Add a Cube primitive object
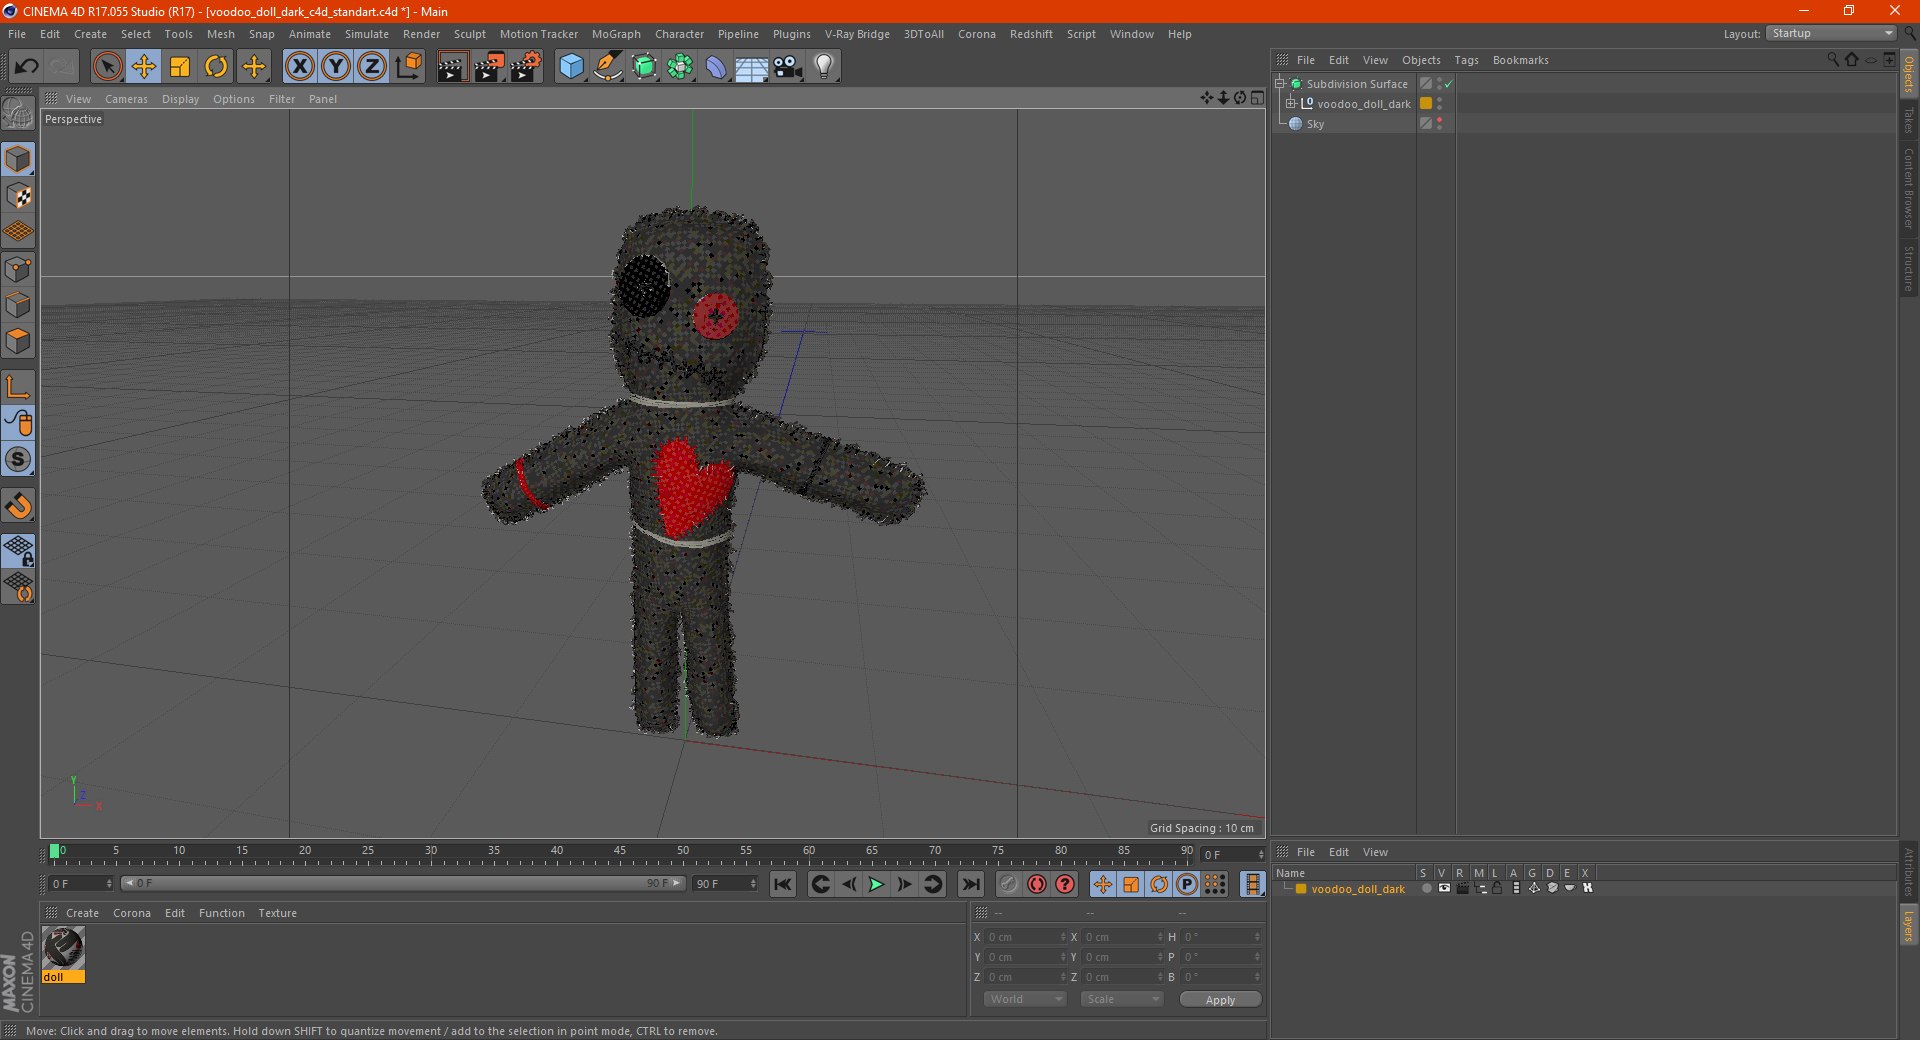The height and width of the screenshot is (1040, 1920). tap(571, 67)
